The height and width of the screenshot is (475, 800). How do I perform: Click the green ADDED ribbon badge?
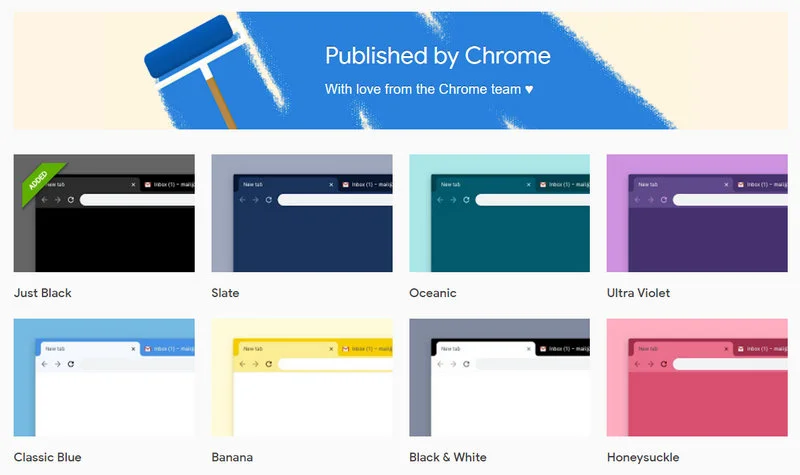38,176
